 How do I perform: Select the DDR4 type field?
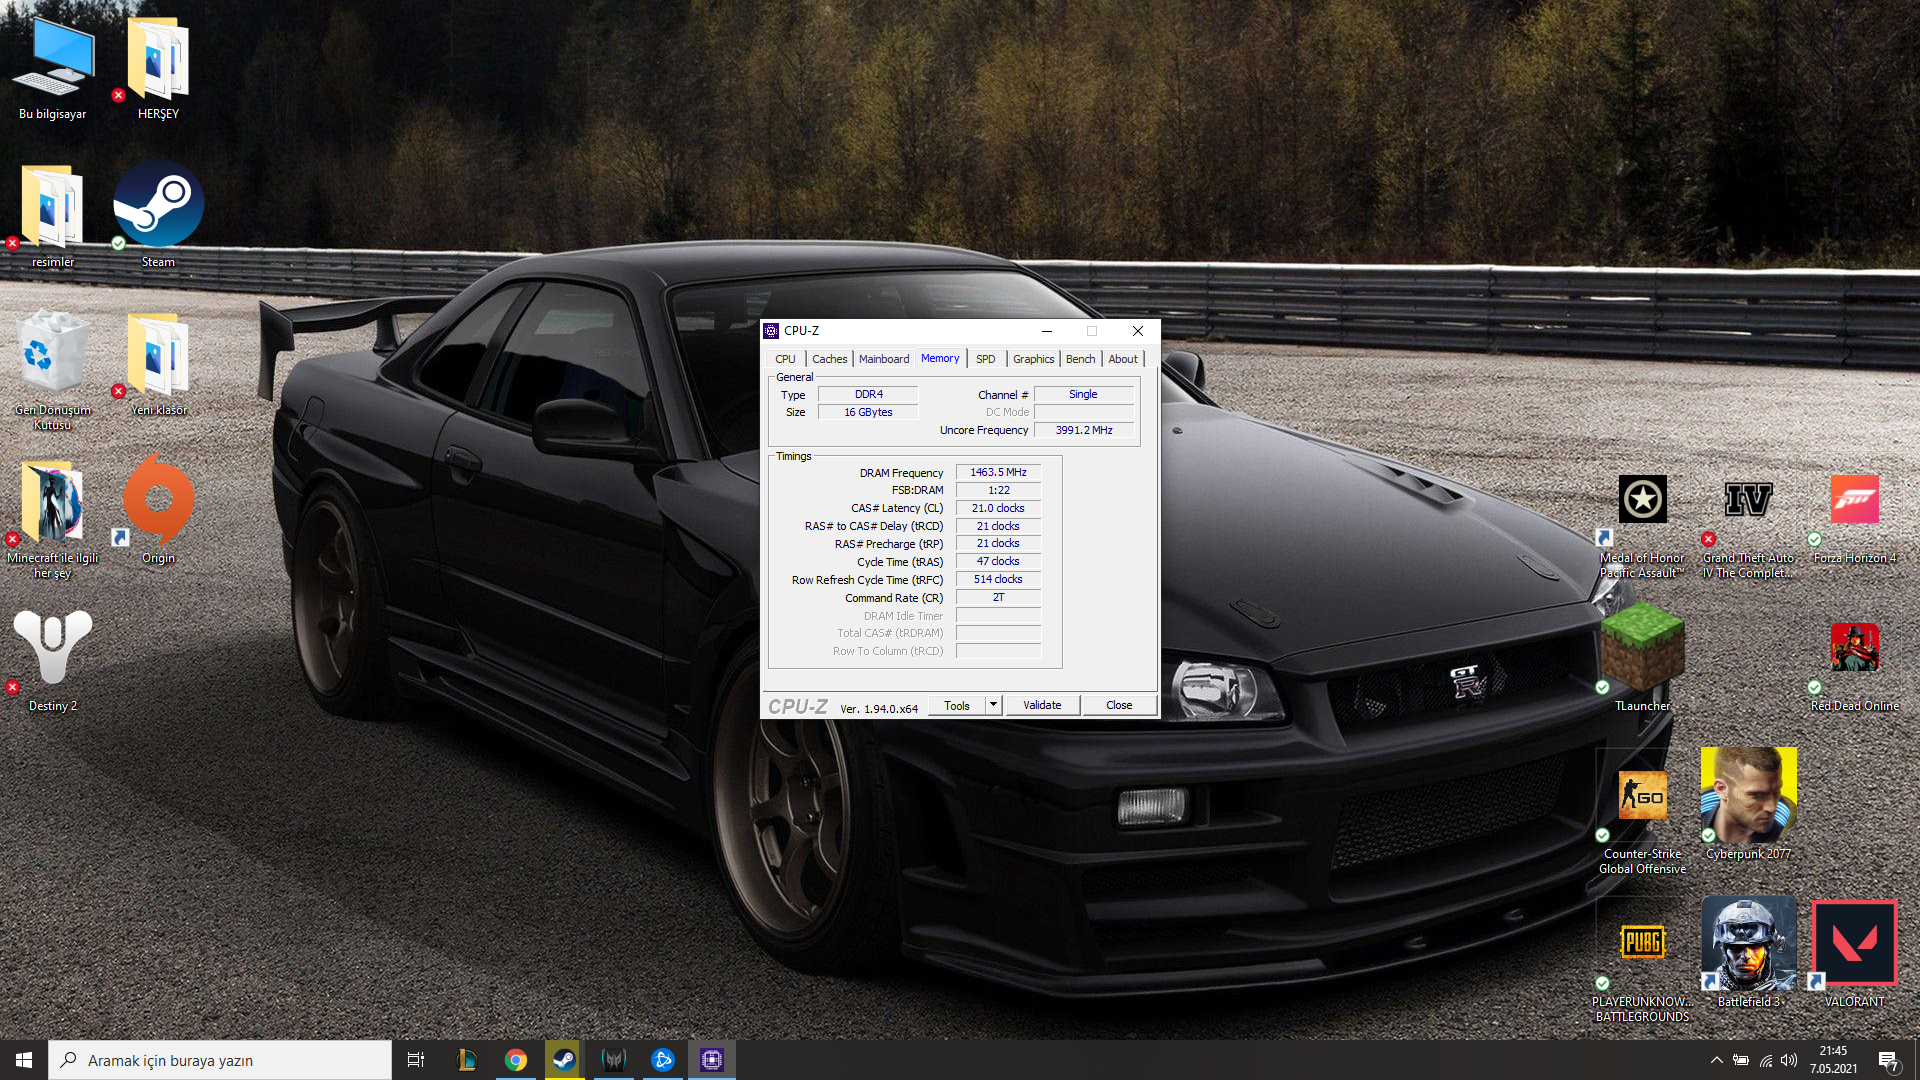tap(868, 394)
